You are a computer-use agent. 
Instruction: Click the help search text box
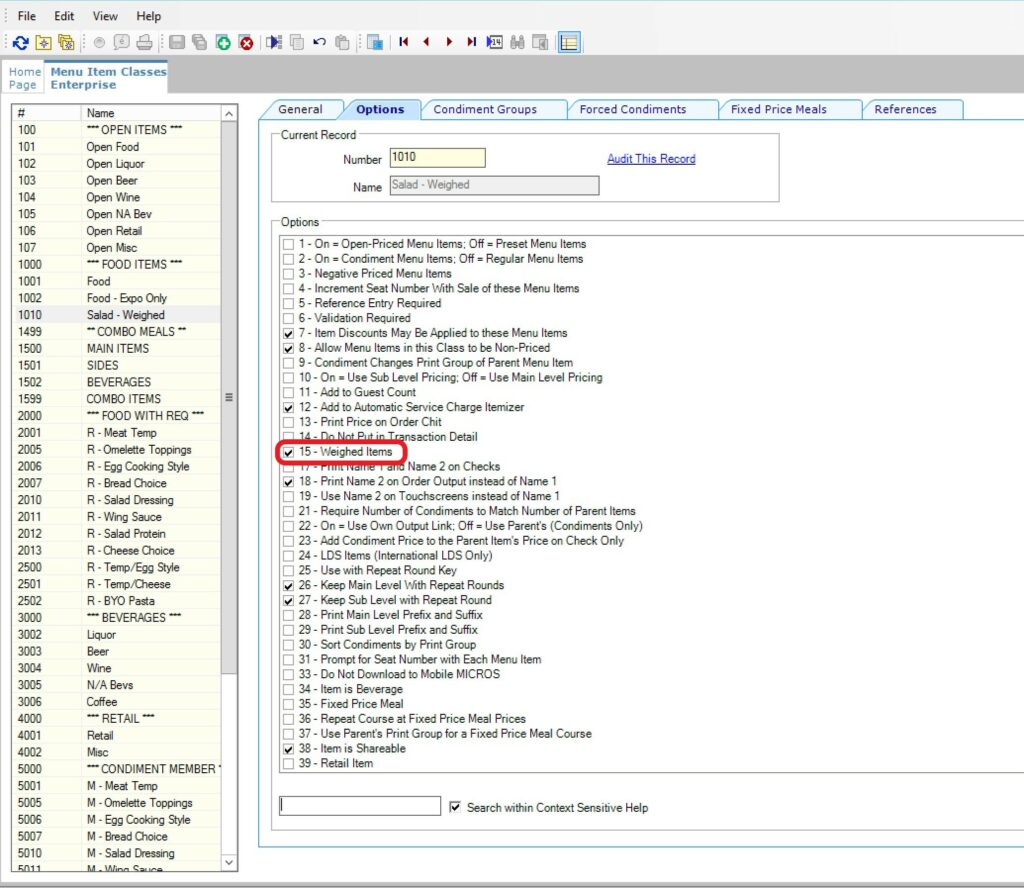pos(360,806)
